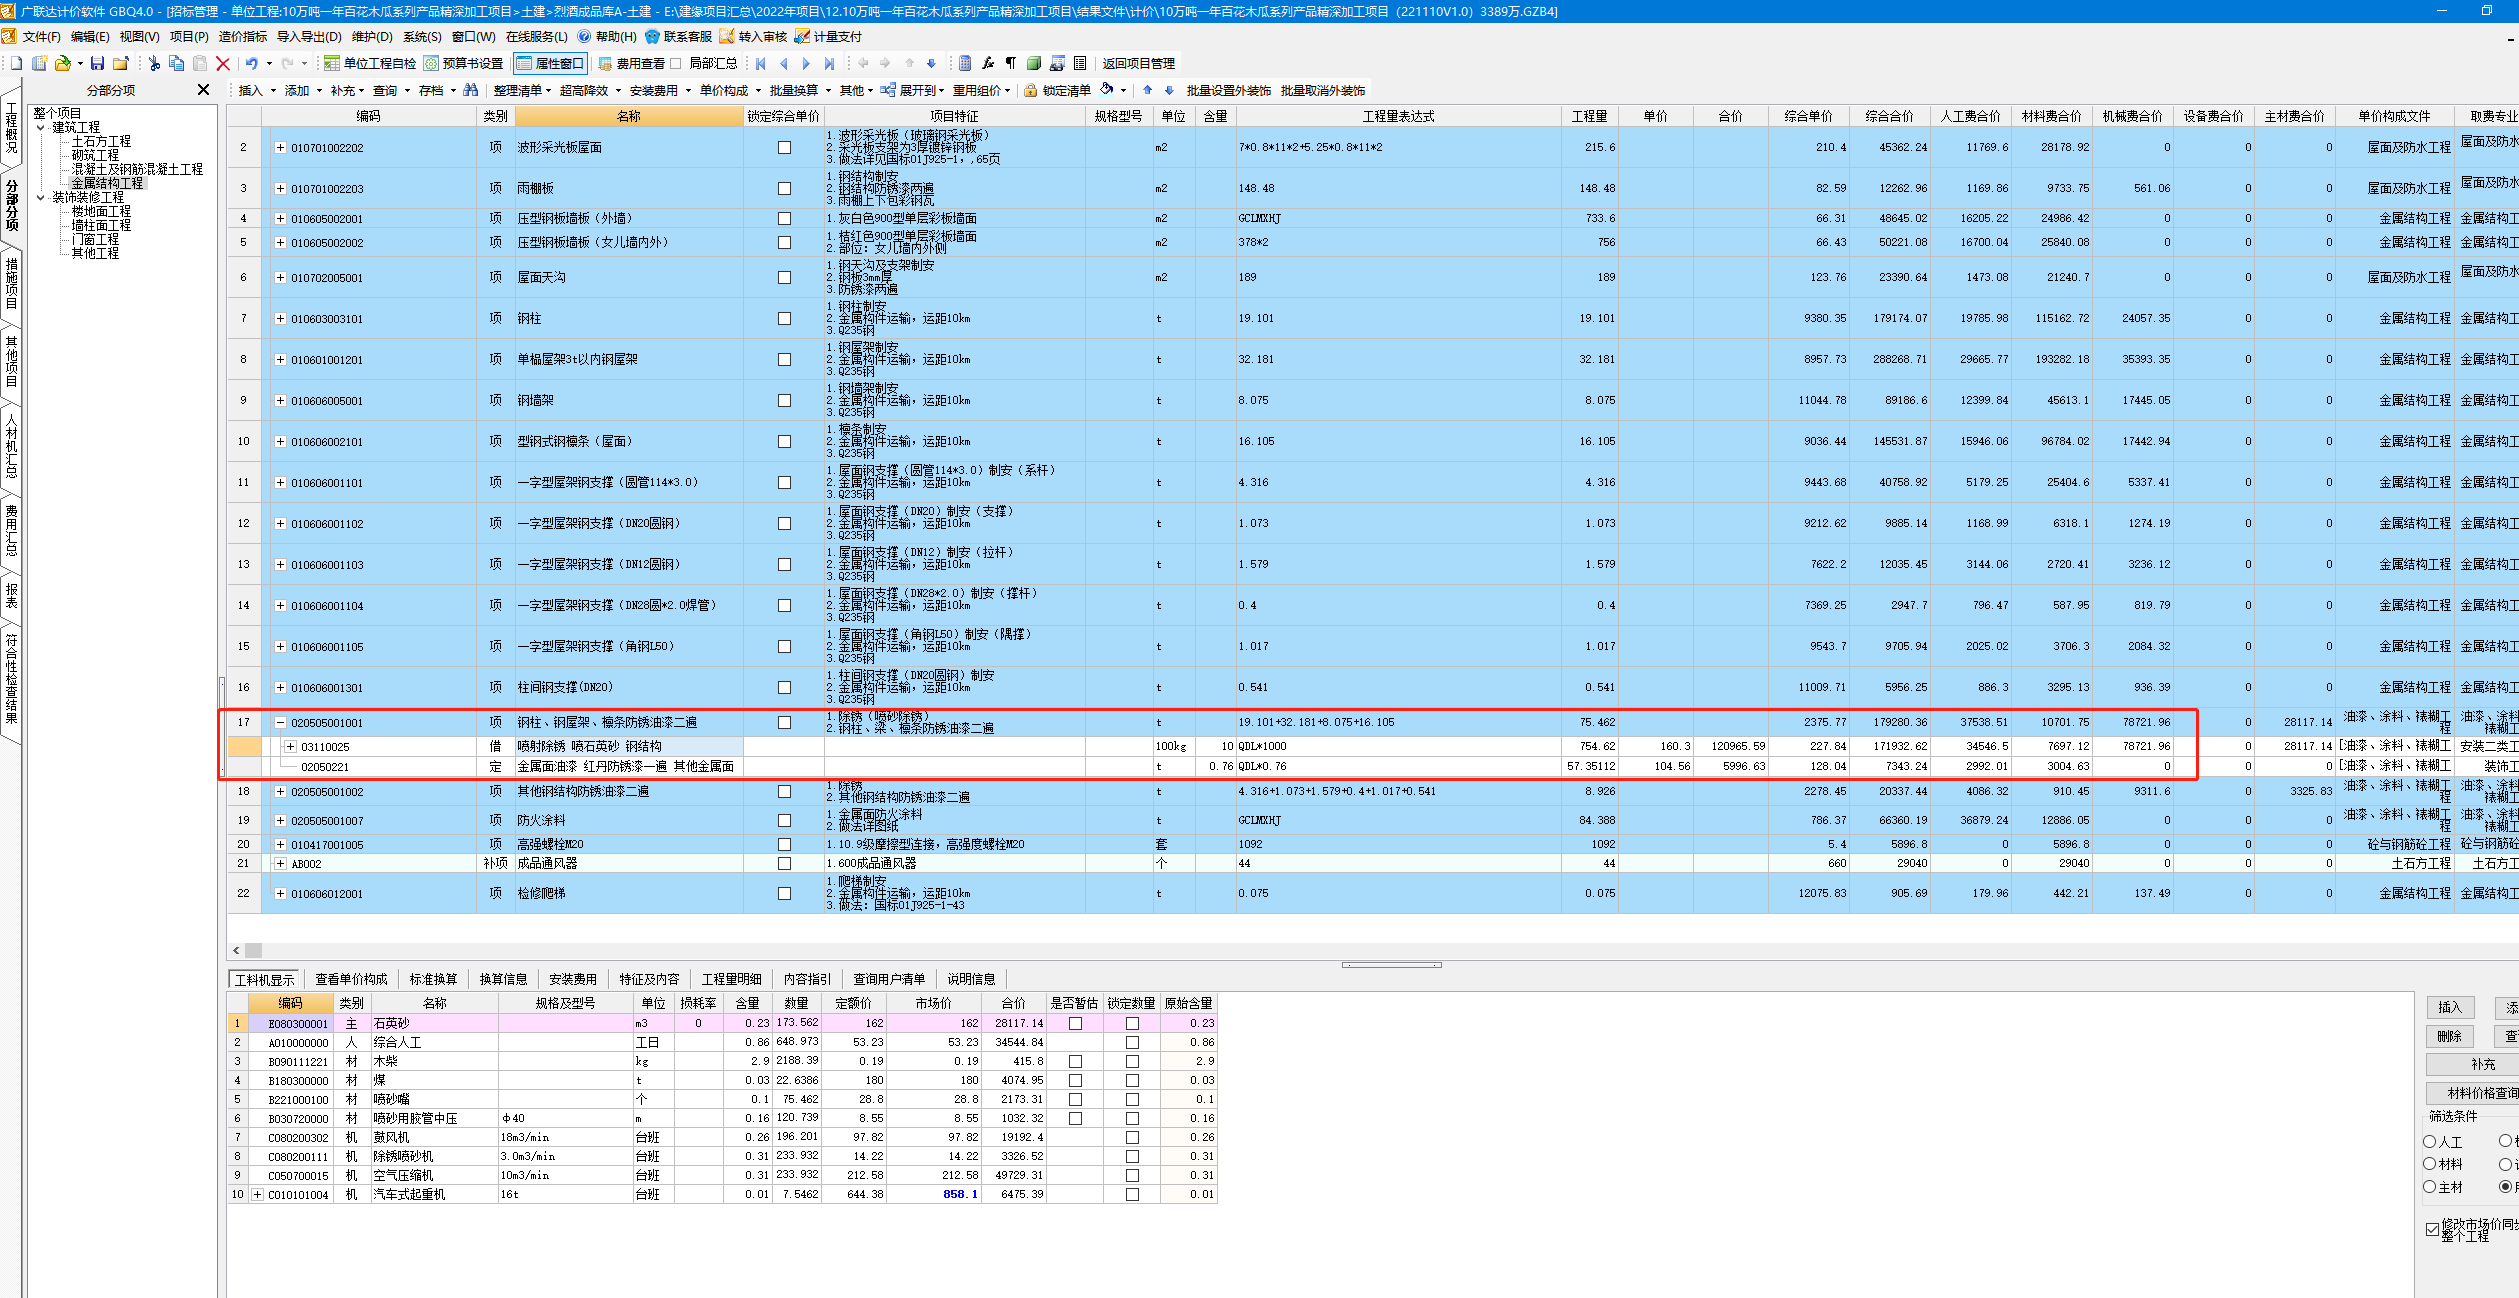
Task: Collapse row 020505001001 minus sign
Action: [x=280, y=722]
